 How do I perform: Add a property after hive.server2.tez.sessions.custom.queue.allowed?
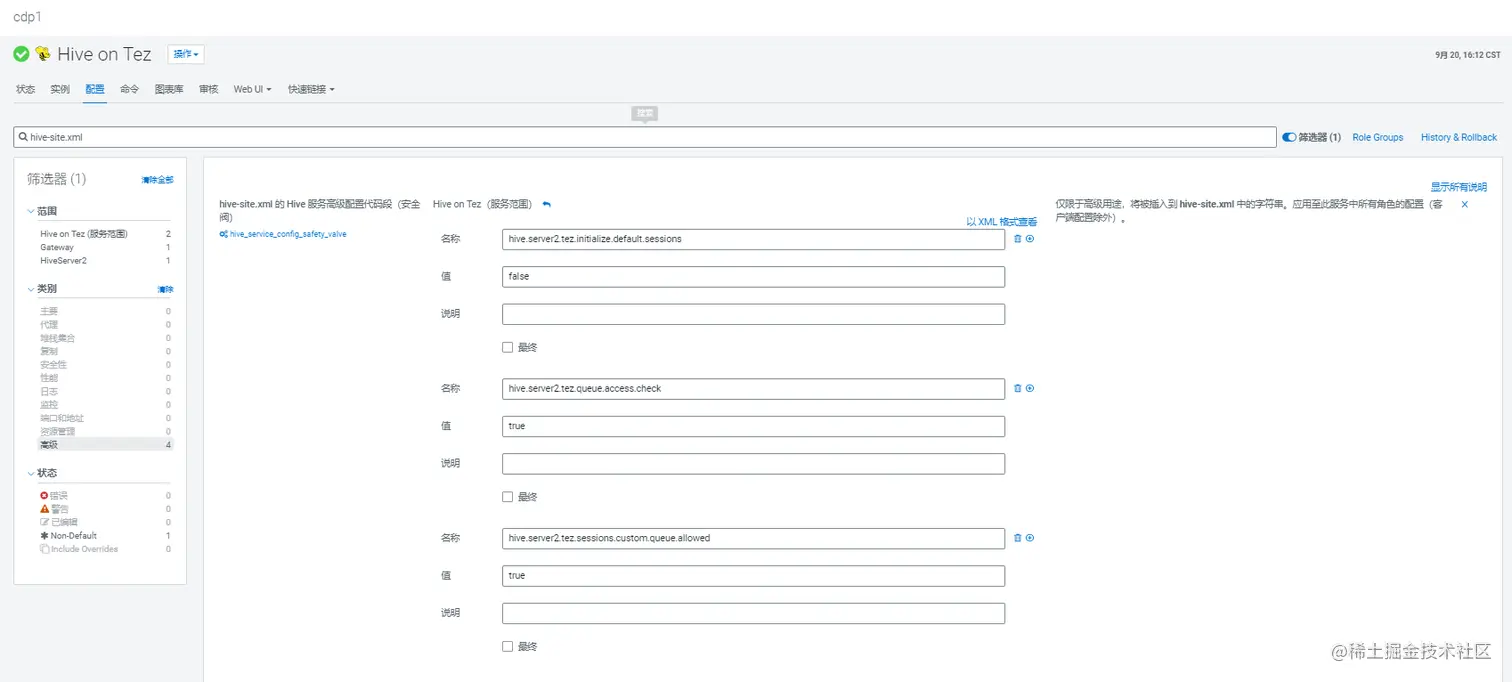pos(1030,538)
